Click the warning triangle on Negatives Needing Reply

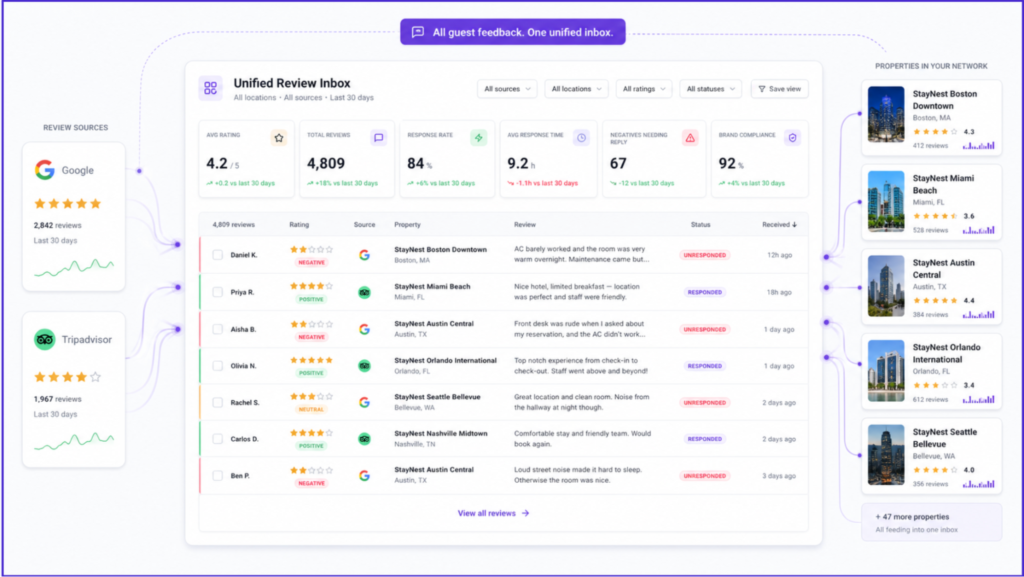(x=690, y=138)
